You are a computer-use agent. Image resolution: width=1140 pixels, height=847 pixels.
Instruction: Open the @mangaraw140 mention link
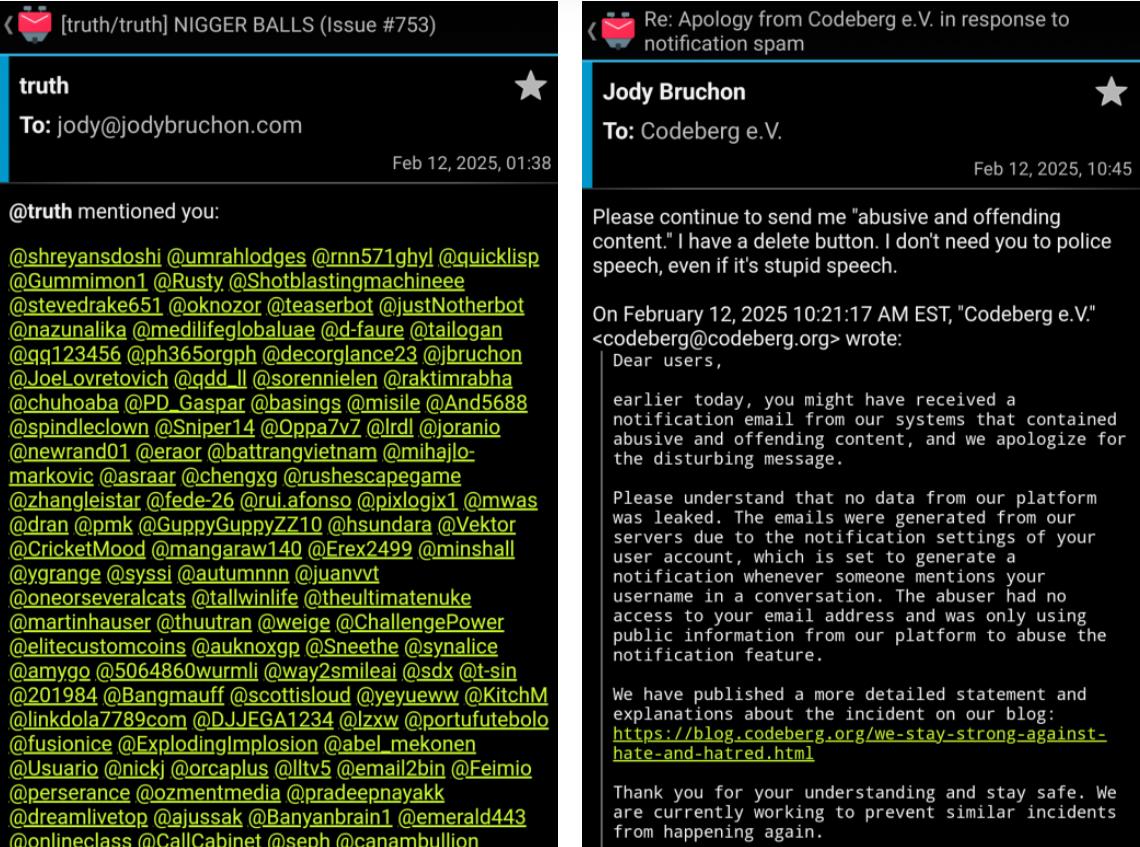point(227,549)
